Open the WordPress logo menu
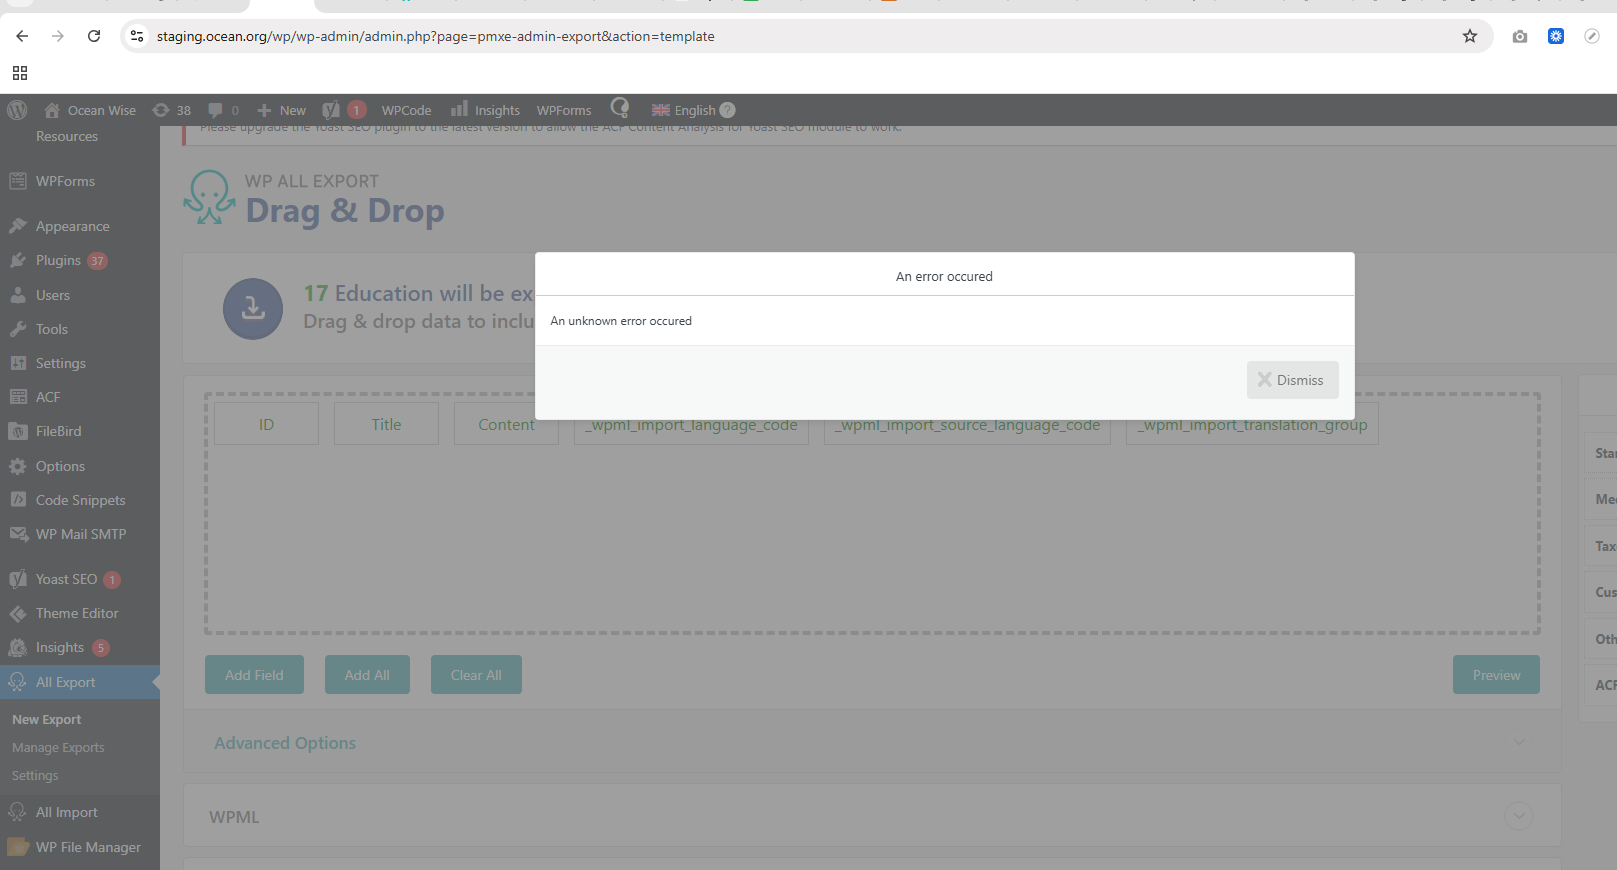This screenshot has width=1617, height=870. (x=17, y=110)
